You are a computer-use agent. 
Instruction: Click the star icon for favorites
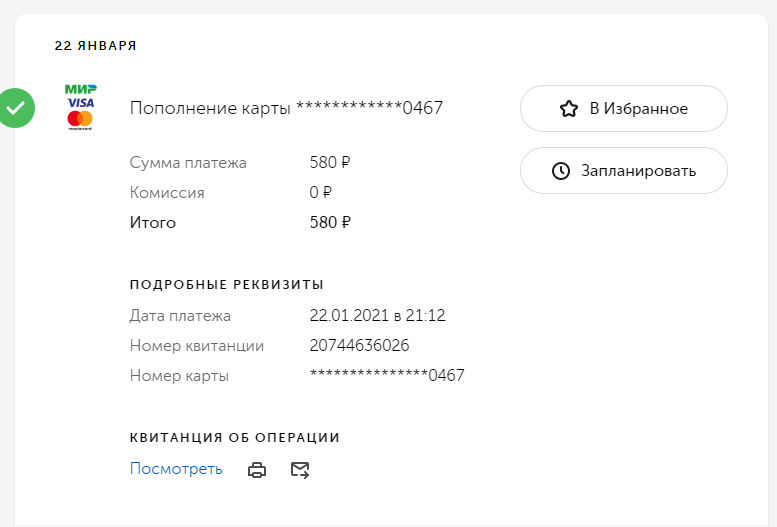(x=569, y=109)
